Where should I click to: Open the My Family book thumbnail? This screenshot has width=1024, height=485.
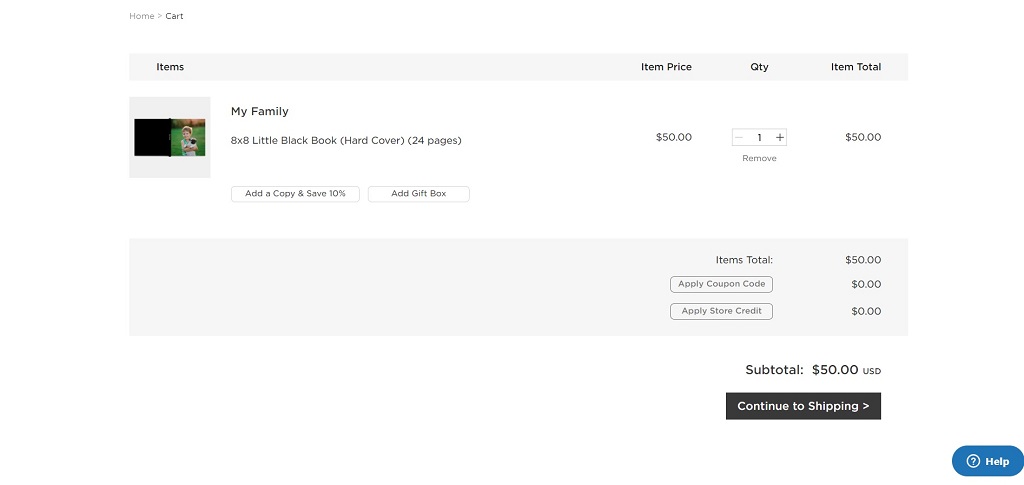(x=170, y=137)
